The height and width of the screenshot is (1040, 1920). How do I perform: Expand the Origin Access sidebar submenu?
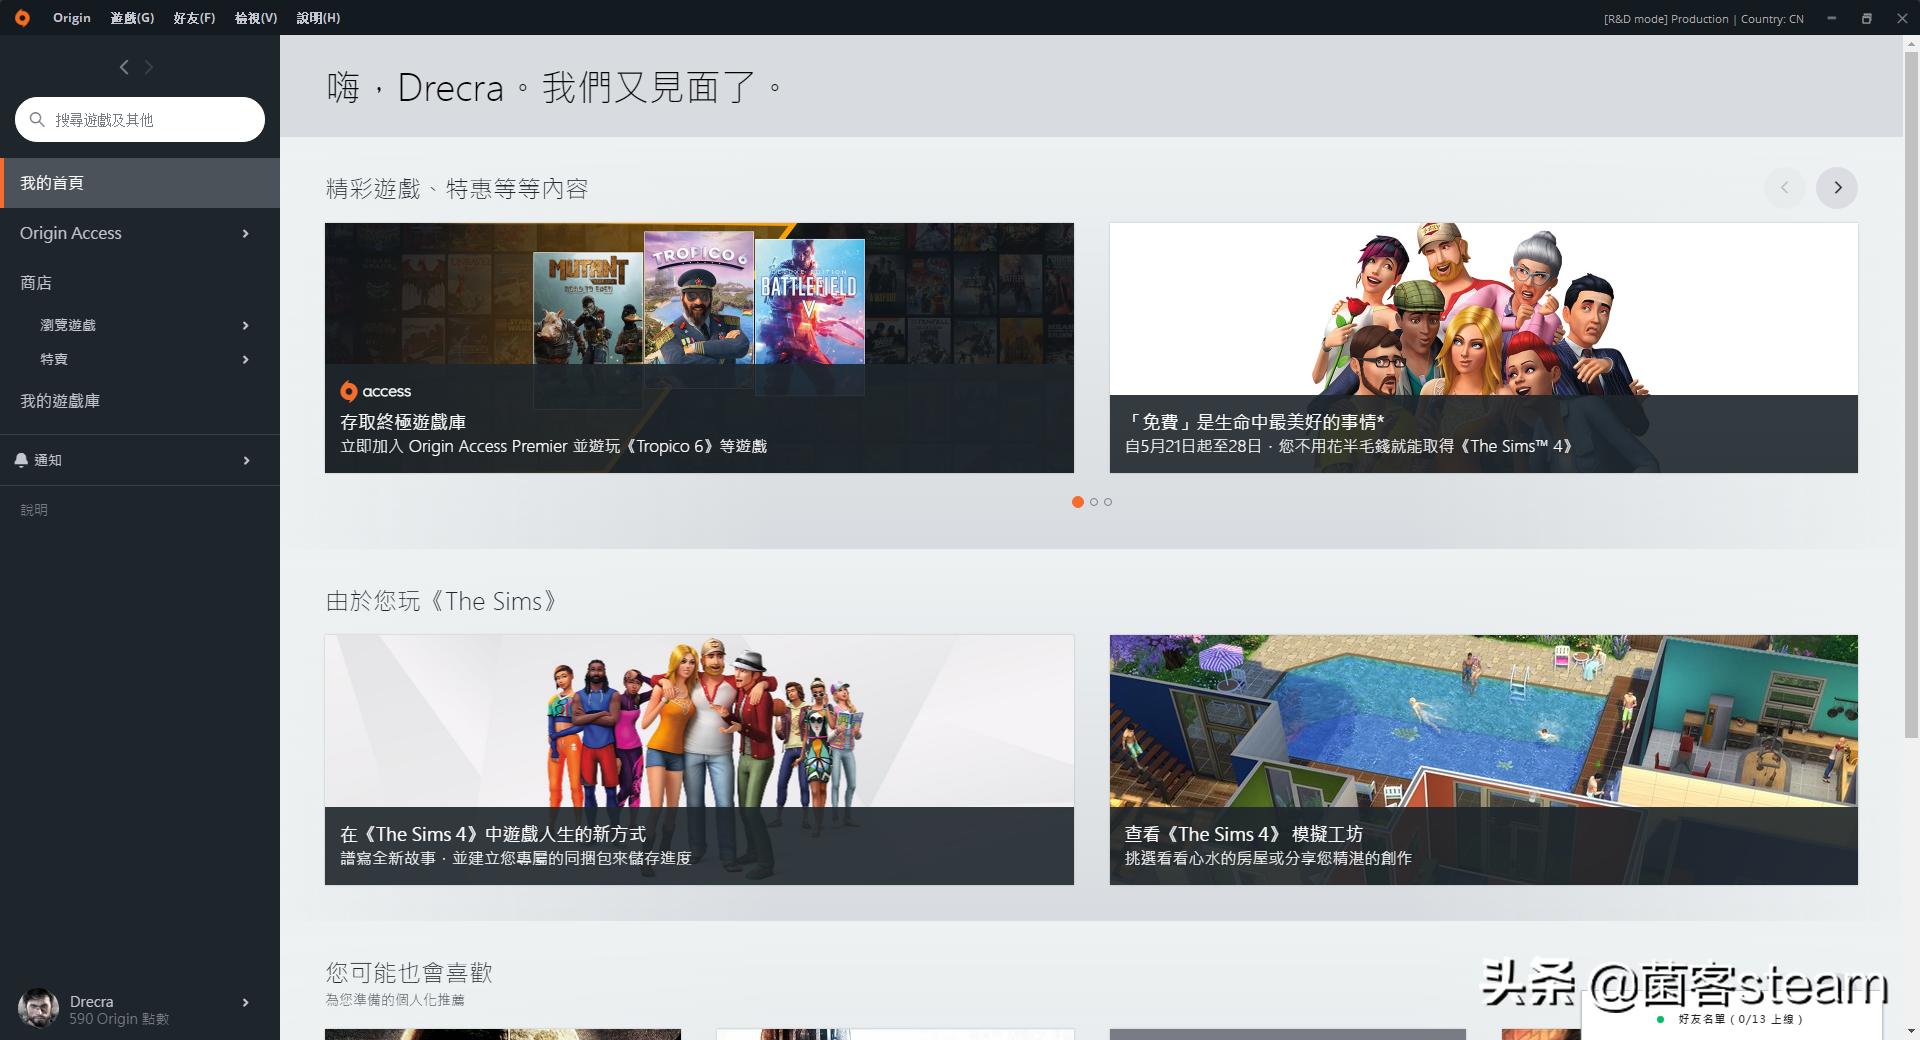tap(245, 233)
